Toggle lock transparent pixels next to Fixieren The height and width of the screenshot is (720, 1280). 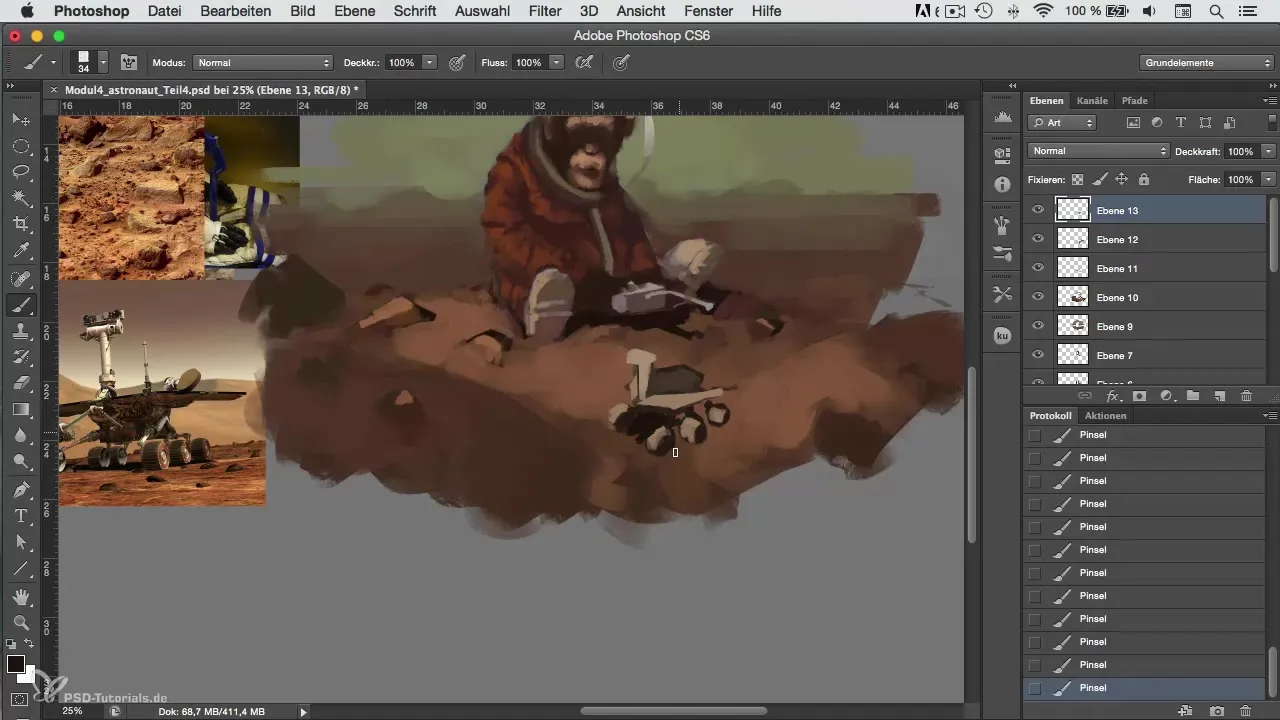[x=1078, y=179]
